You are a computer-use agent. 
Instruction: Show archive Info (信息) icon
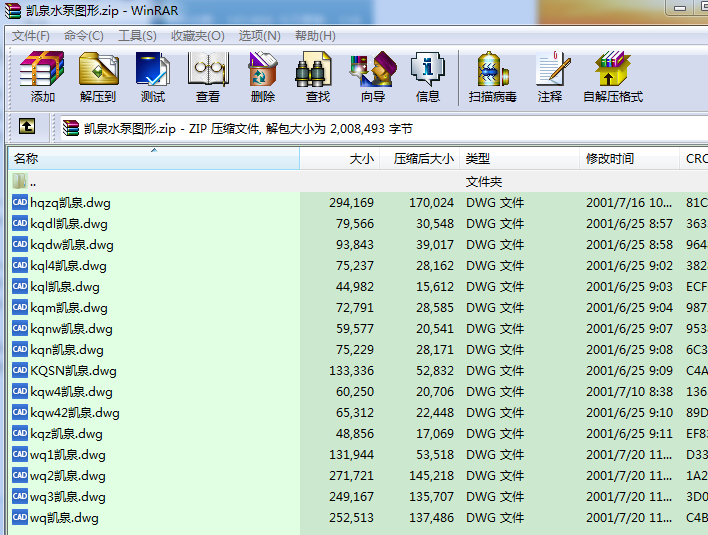pyautogui.click(x=428, y=77)
